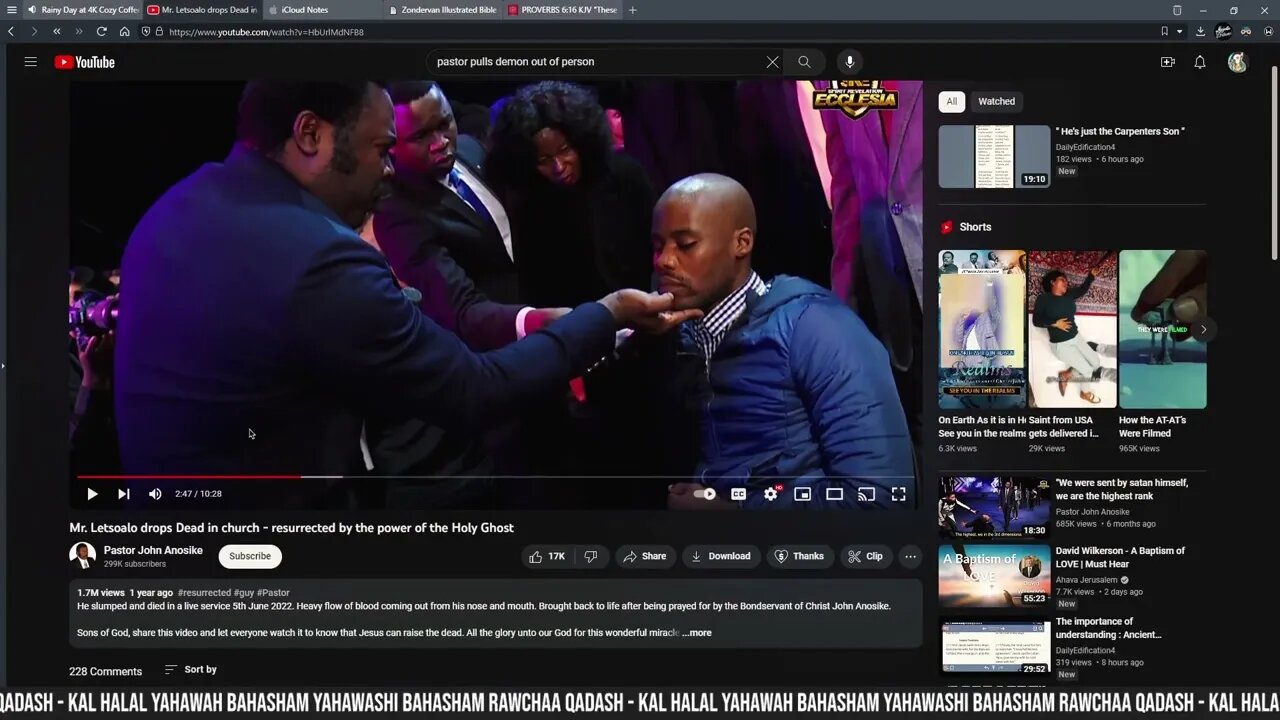Send Thanks to the creator

pos(799,556)
